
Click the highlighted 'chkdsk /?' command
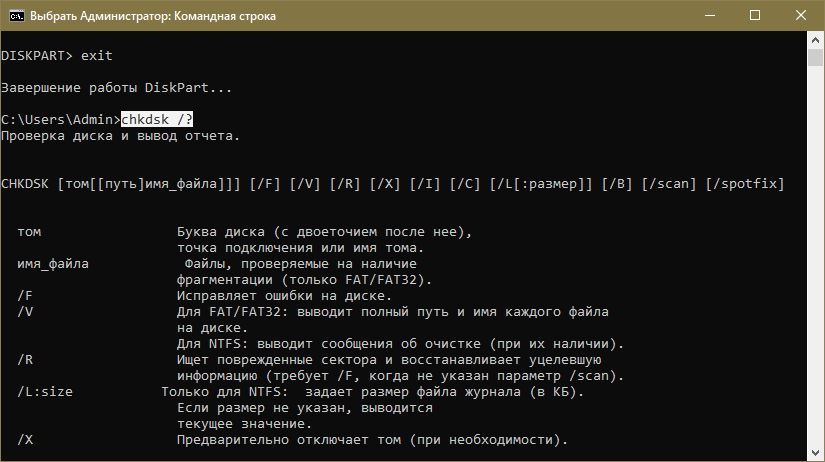157,119
